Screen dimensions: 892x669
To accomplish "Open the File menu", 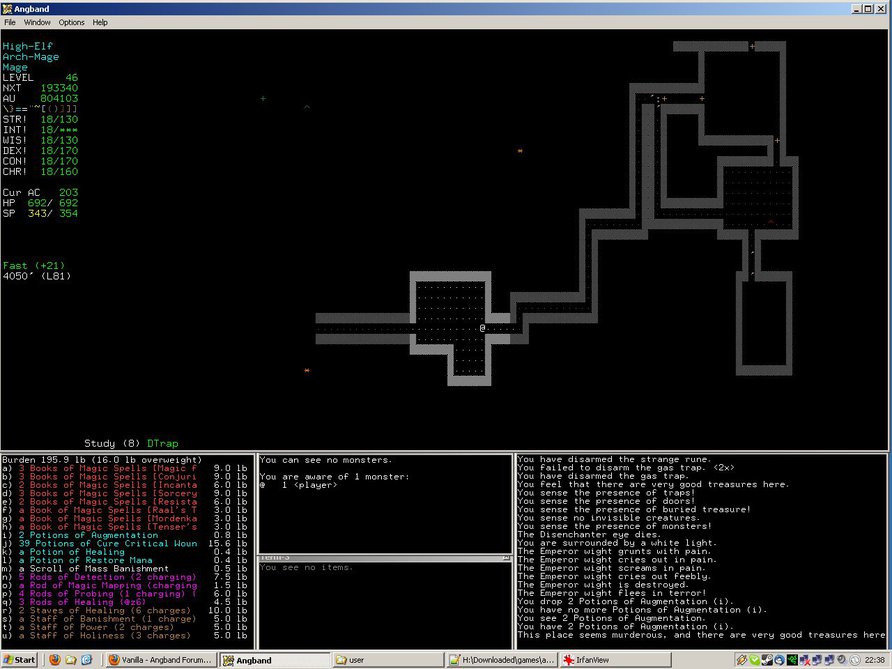I will (9, 22).
